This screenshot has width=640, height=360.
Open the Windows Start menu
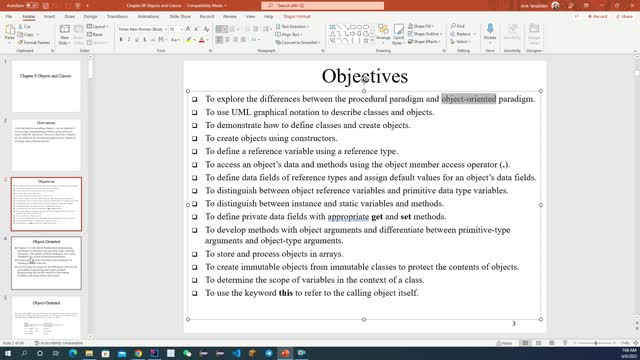(8, 353)
